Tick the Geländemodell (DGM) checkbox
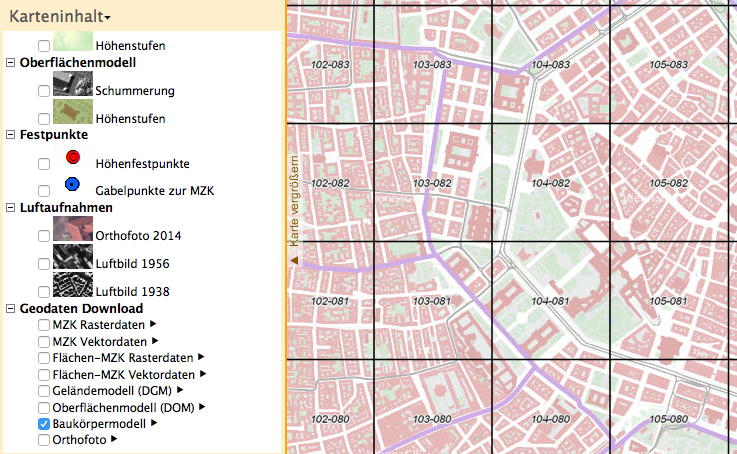 coord(43,390)
